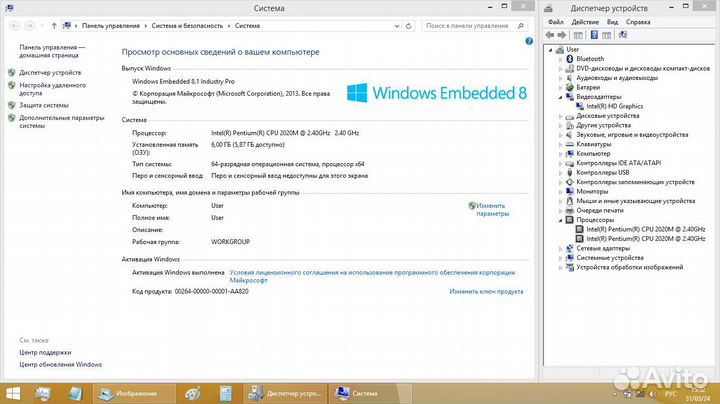
Task: Click blue Help question-mark toolbar icon
Action: 594,35
